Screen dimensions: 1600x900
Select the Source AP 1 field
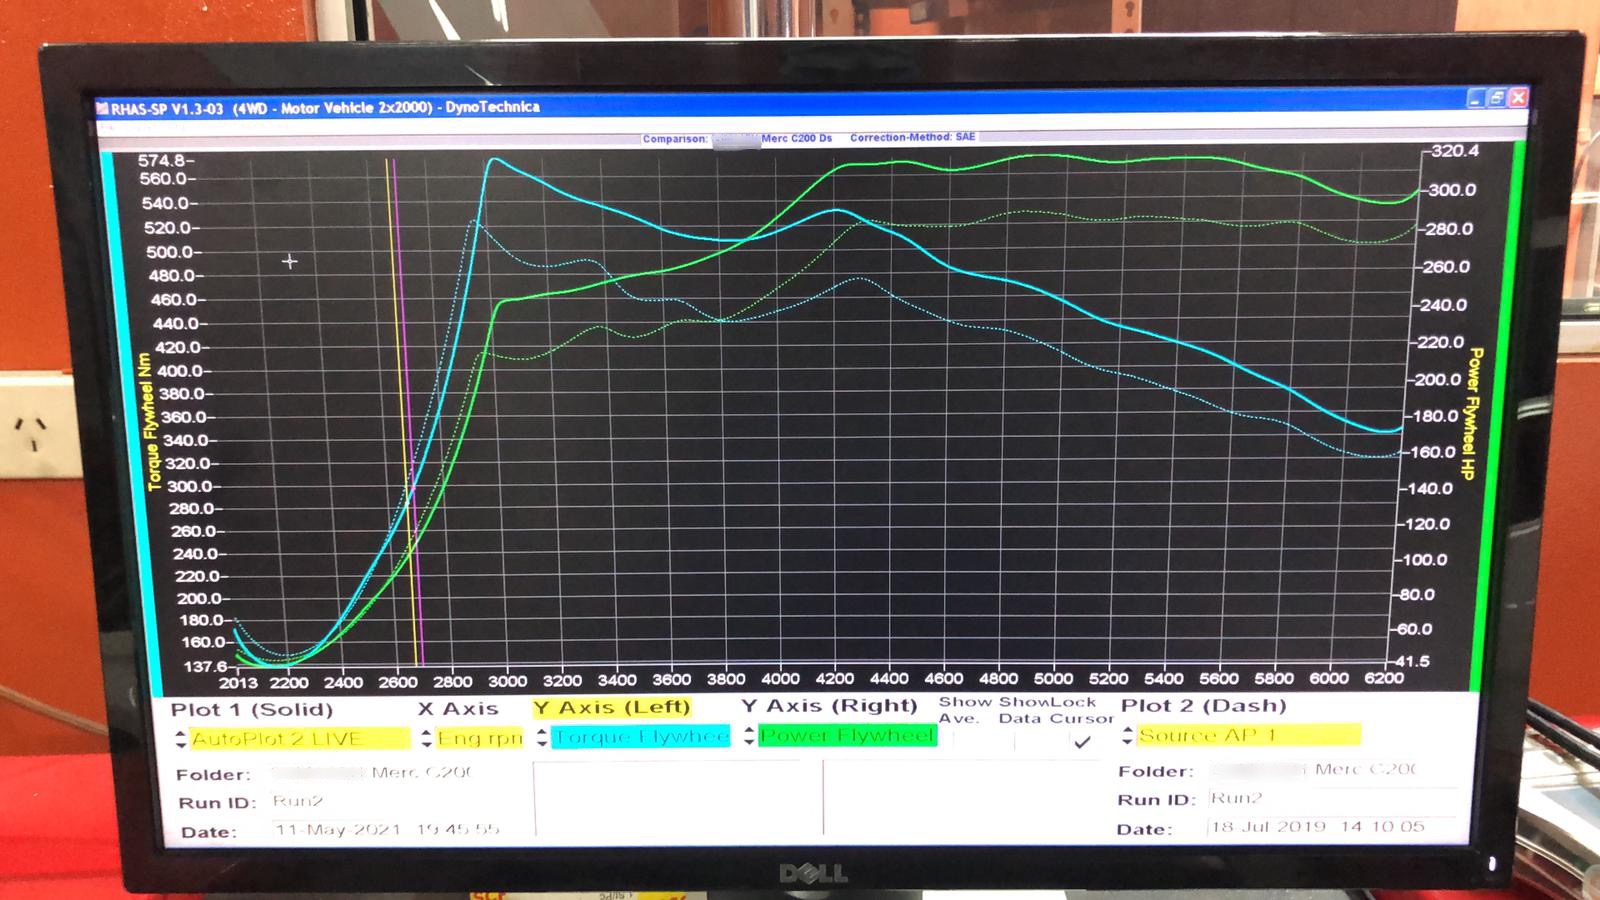pyautogui.click(x=1249, y=735)
